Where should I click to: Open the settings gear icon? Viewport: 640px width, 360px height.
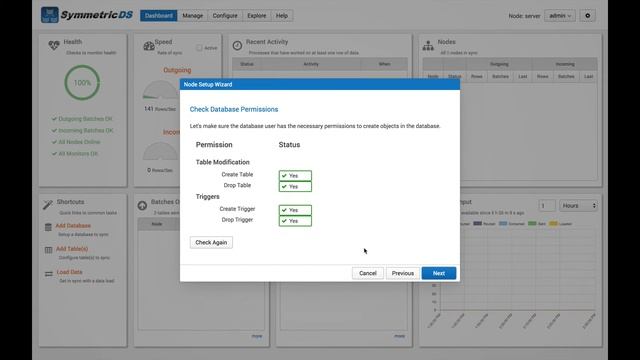[587, 16]
